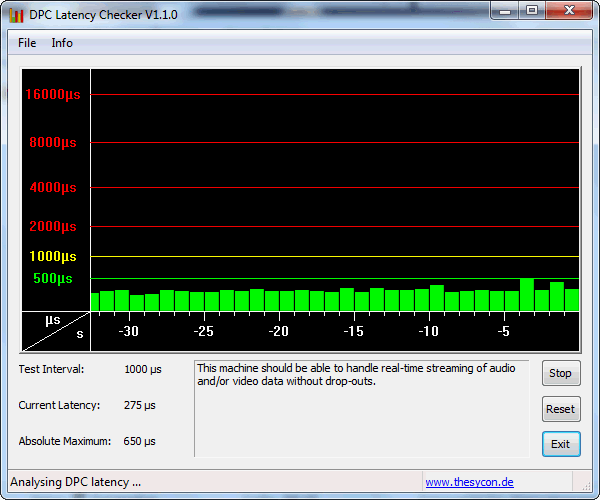Click the -15 time axis label
This screenshot has width=600, height=500.
tap(354, 331)
